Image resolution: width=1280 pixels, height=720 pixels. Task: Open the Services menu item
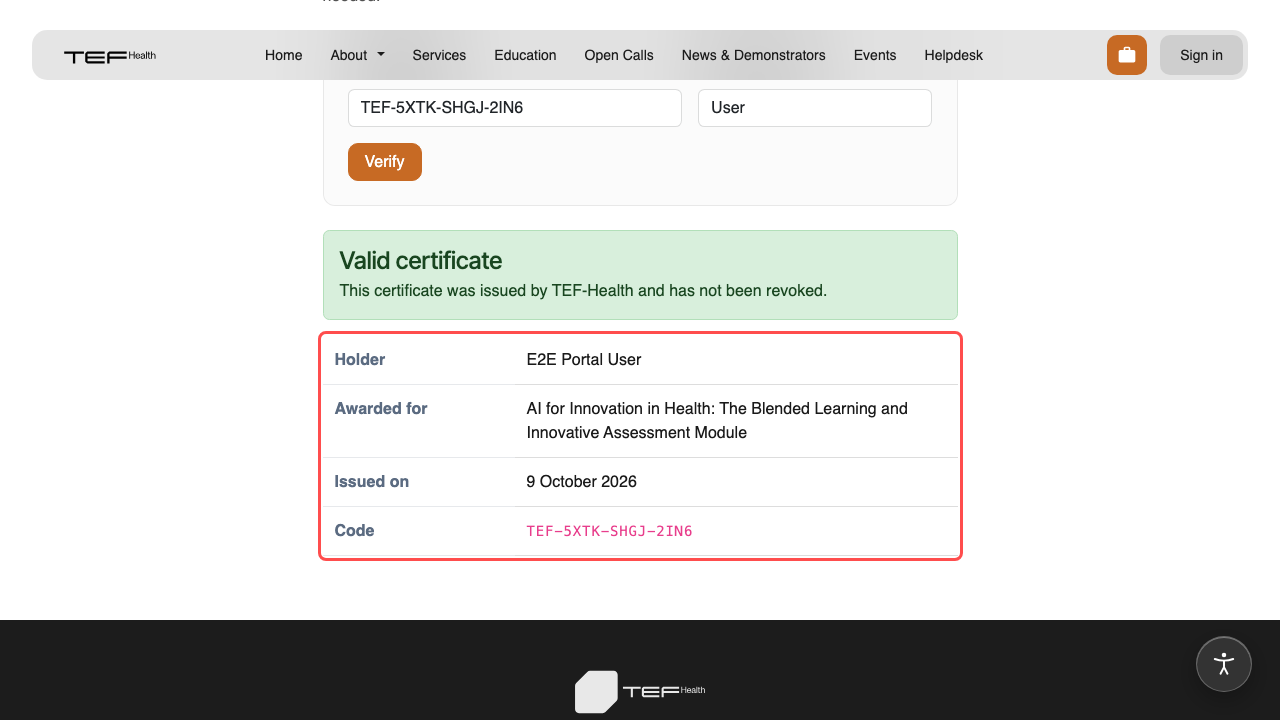[439, 55]
